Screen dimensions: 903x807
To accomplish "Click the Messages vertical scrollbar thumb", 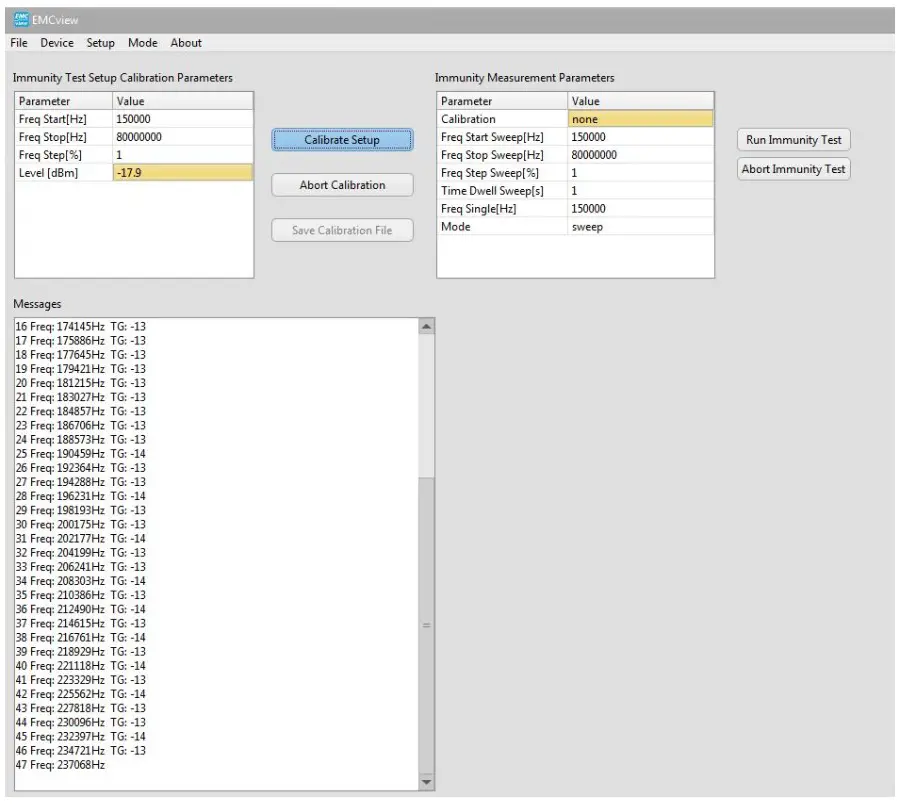I will pos(426,625).
